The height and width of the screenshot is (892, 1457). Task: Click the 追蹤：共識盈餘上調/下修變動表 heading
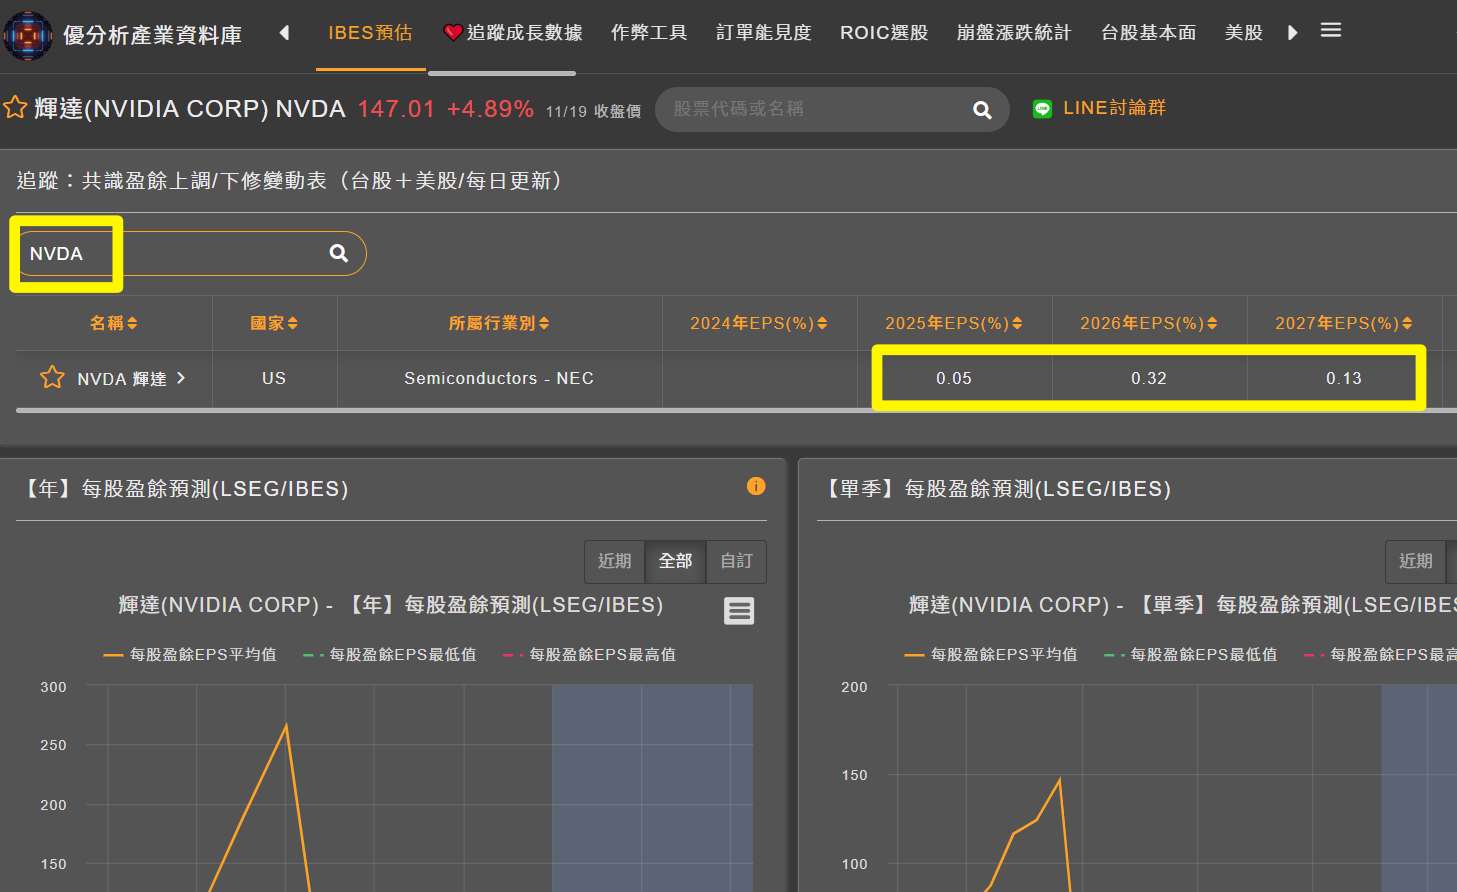point(292,180)
